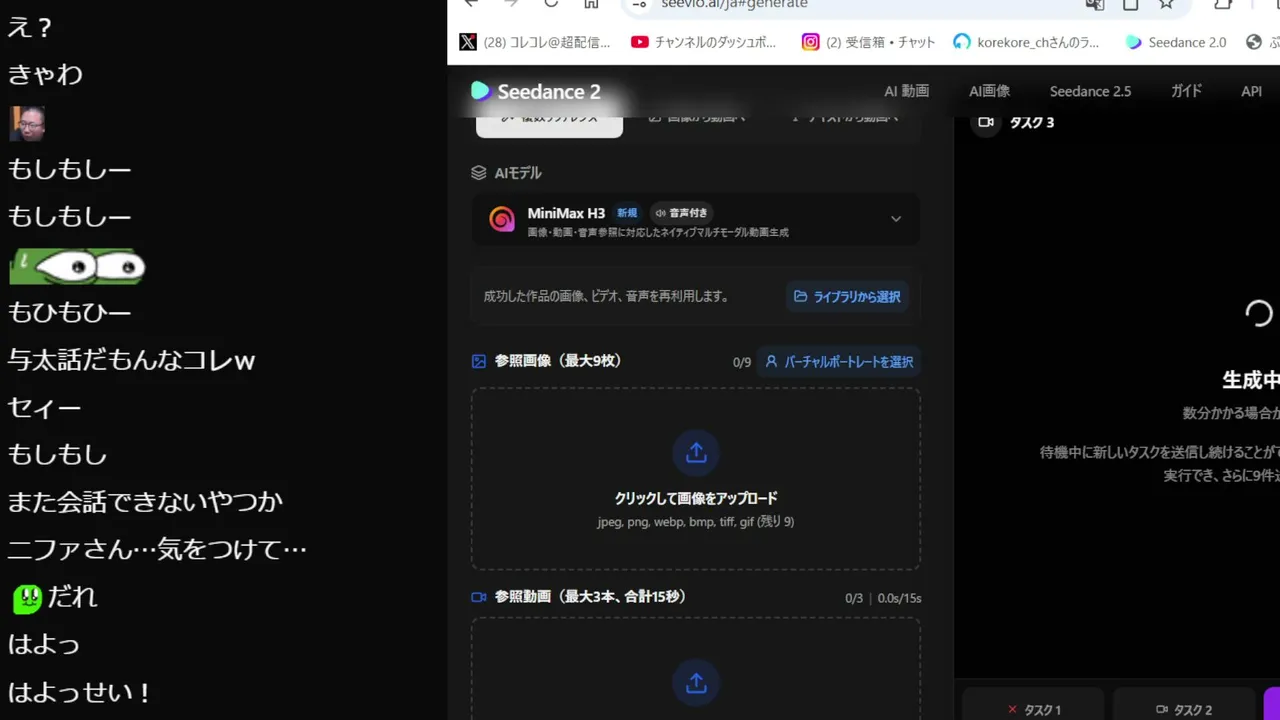
Task: Click the green frog eyes emote
Action: coord(78,267)
